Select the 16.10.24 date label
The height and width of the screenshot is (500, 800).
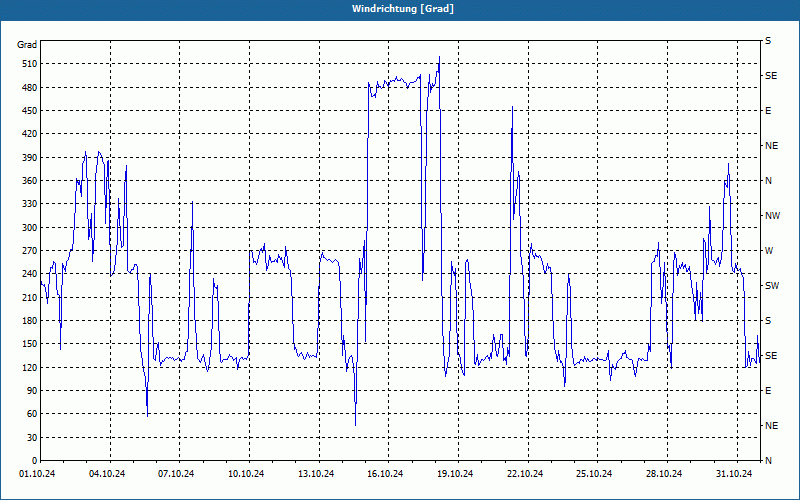click(385, 474)
